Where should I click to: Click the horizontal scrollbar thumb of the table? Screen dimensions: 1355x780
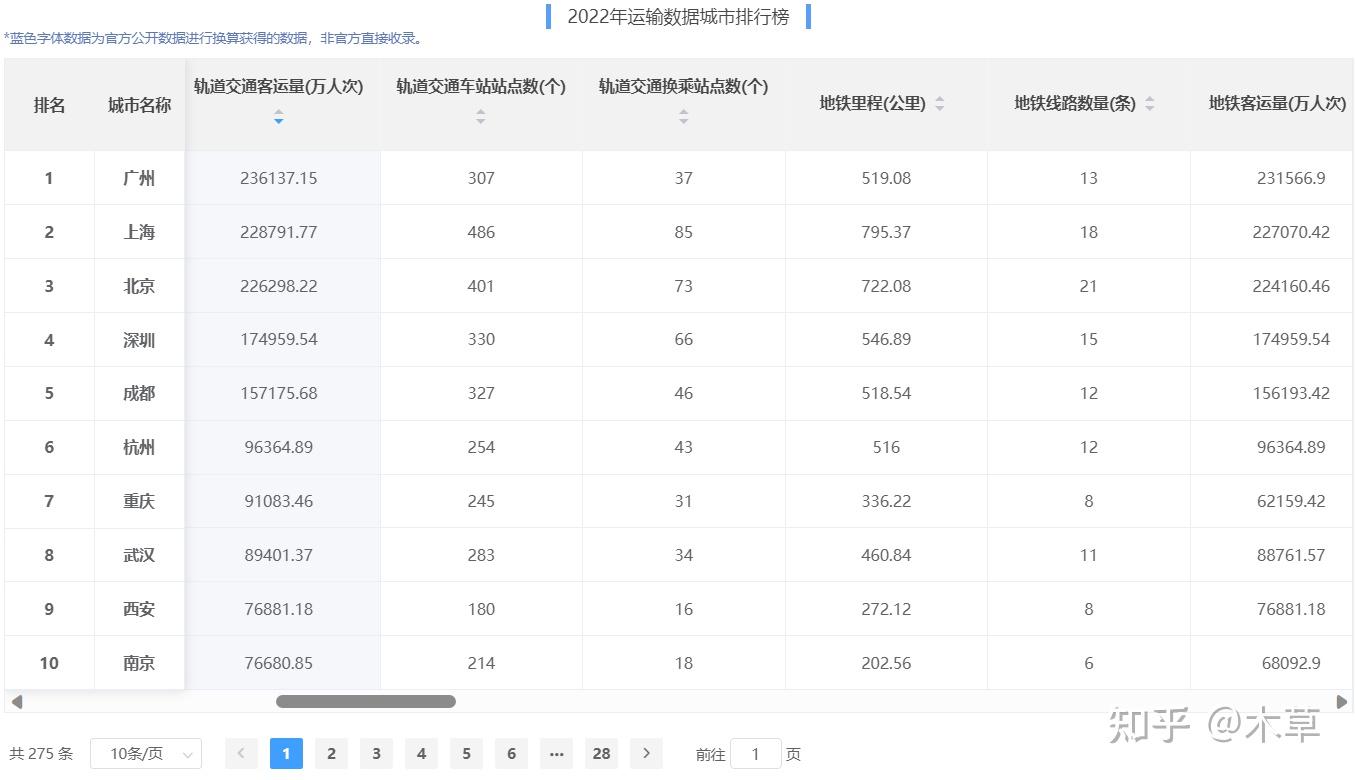(366, 702)
